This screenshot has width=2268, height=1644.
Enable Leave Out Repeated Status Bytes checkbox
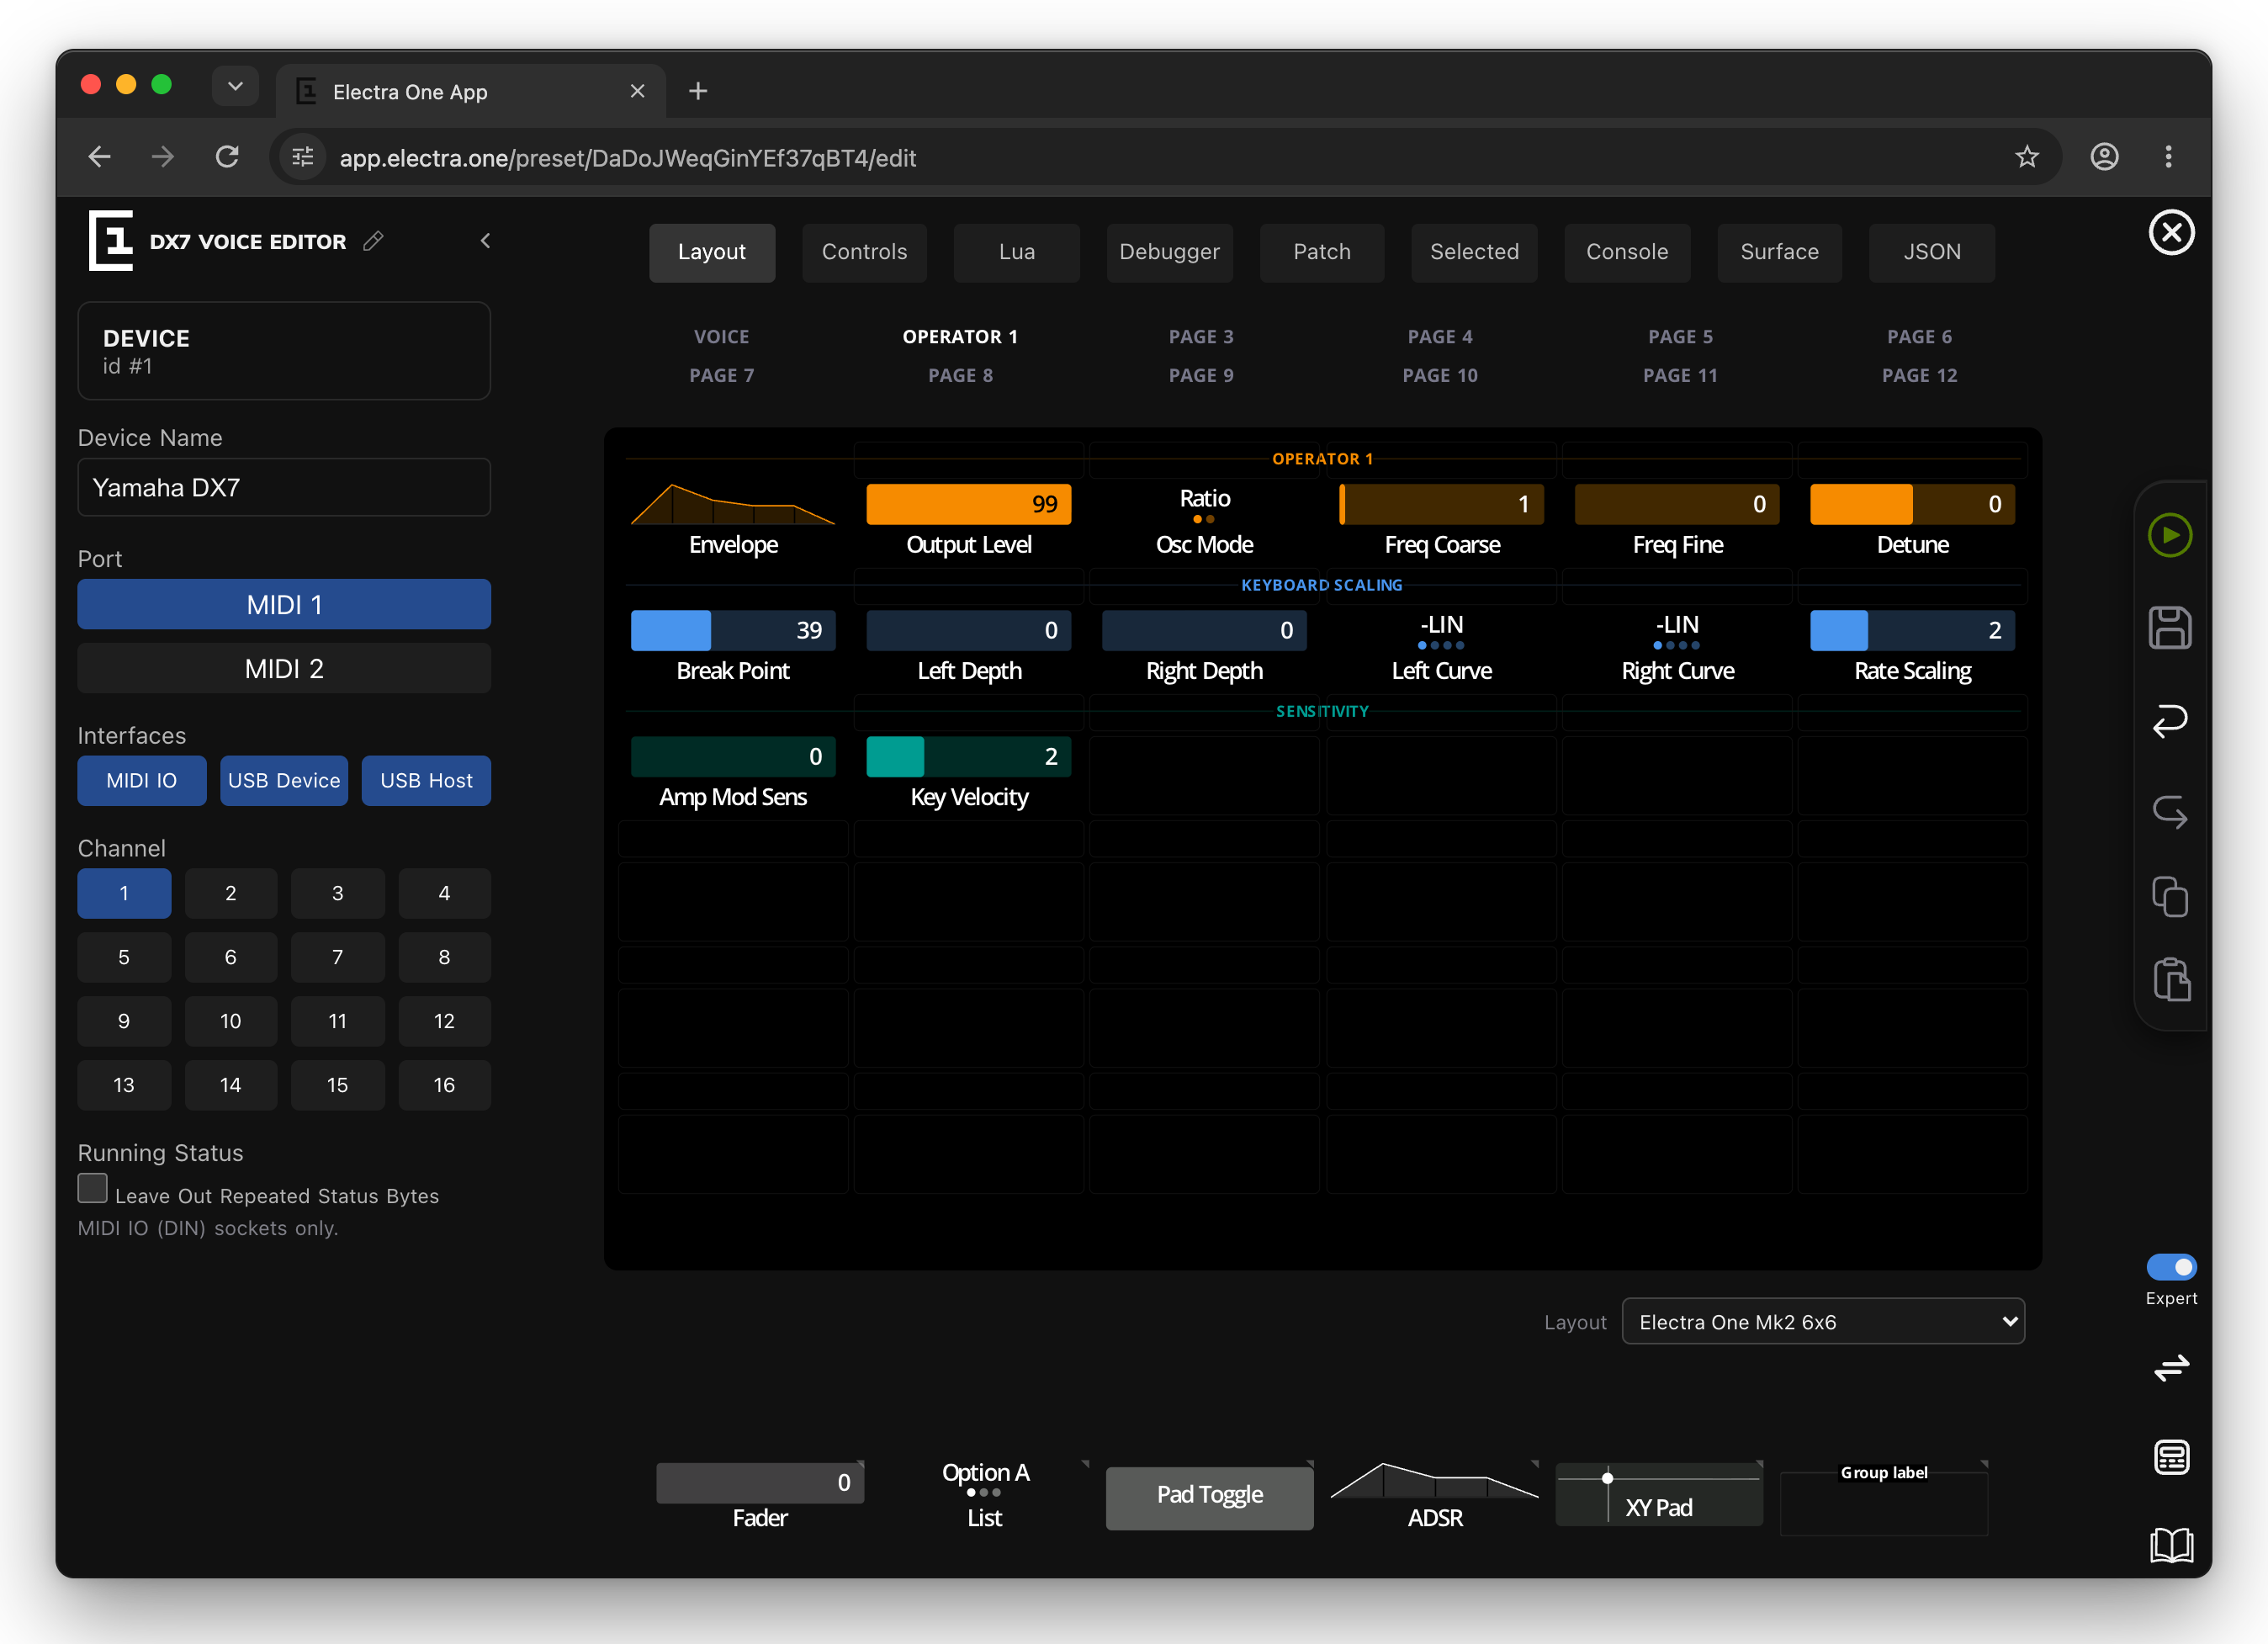click(x=92, y=1188)
